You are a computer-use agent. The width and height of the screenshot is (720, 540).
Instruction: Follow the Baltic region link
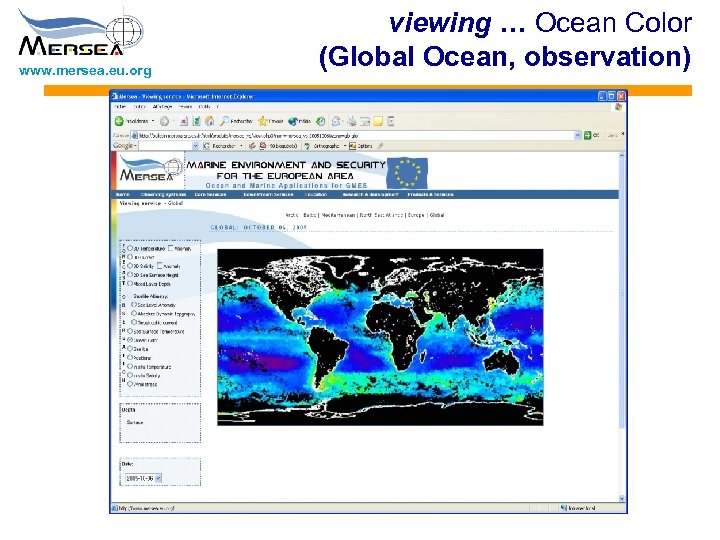(x=309, y=215)
